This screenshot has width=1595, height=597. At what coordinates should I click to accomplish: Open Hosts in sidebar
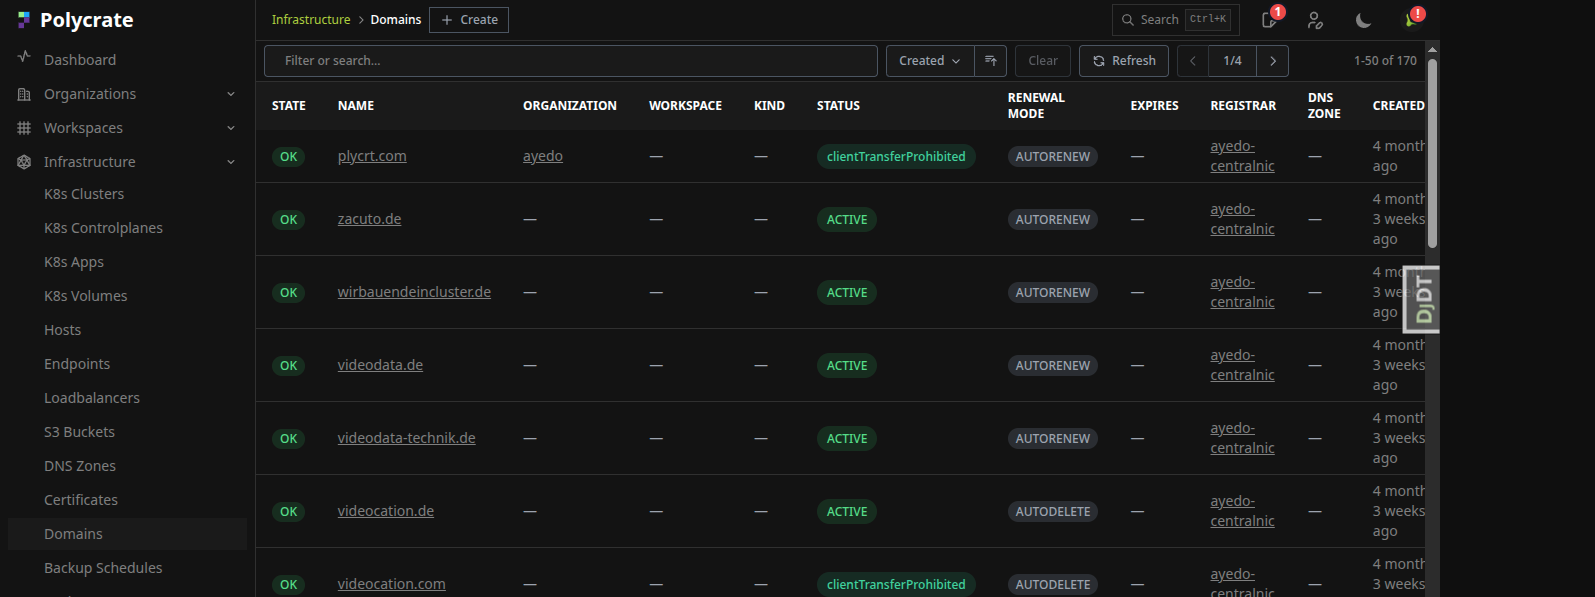[62, 330]
